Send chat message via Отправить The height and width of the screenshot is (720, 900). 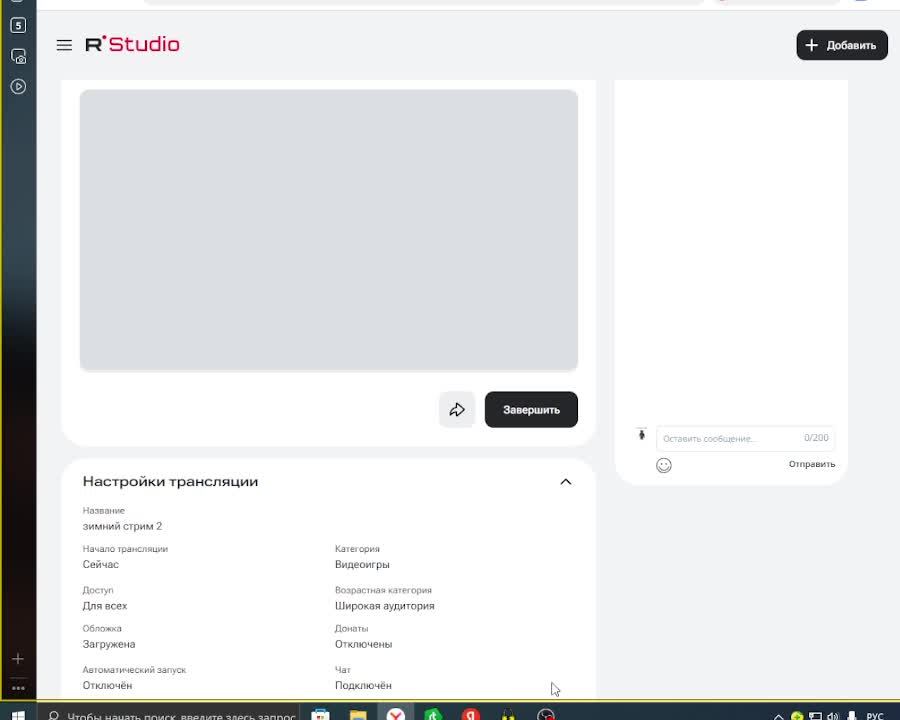(812, 464)
